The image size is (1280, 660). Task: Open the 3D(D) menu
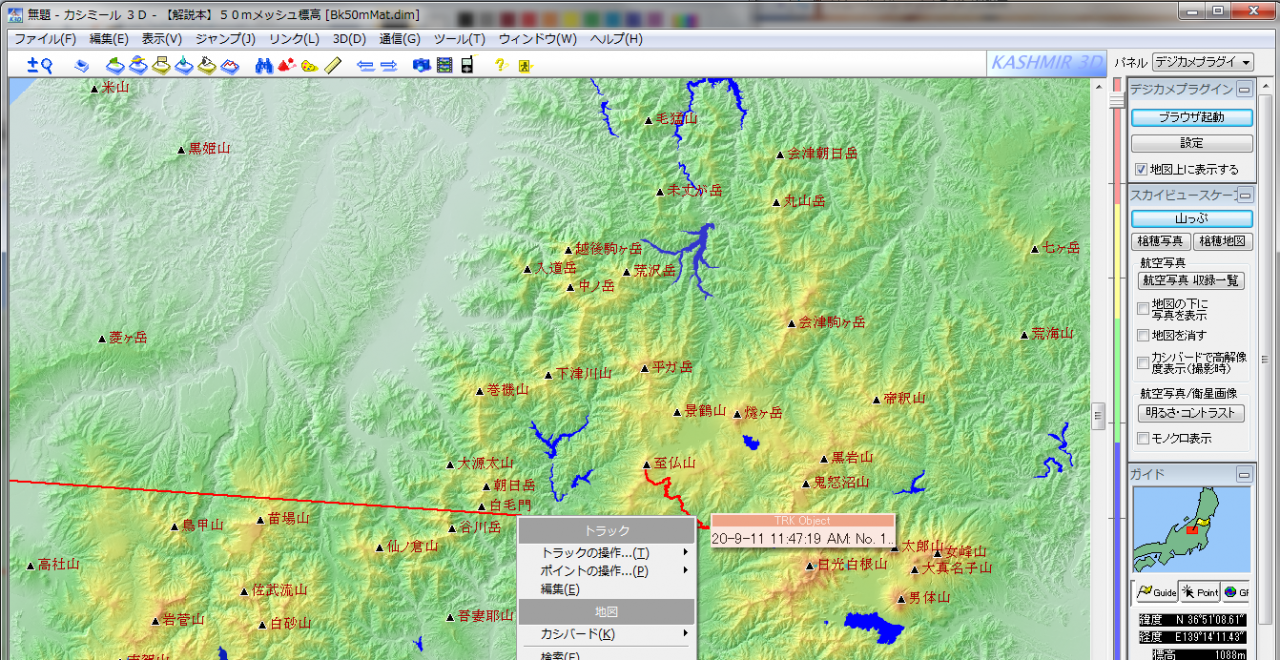[349, 39]
